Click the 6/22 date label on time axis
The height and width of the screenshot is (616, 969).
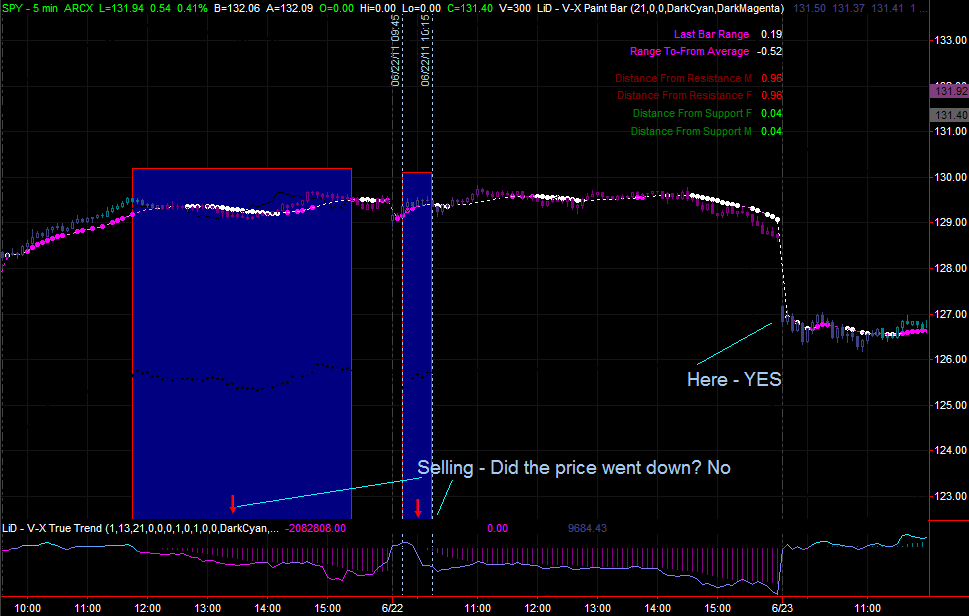coord(392,609)
